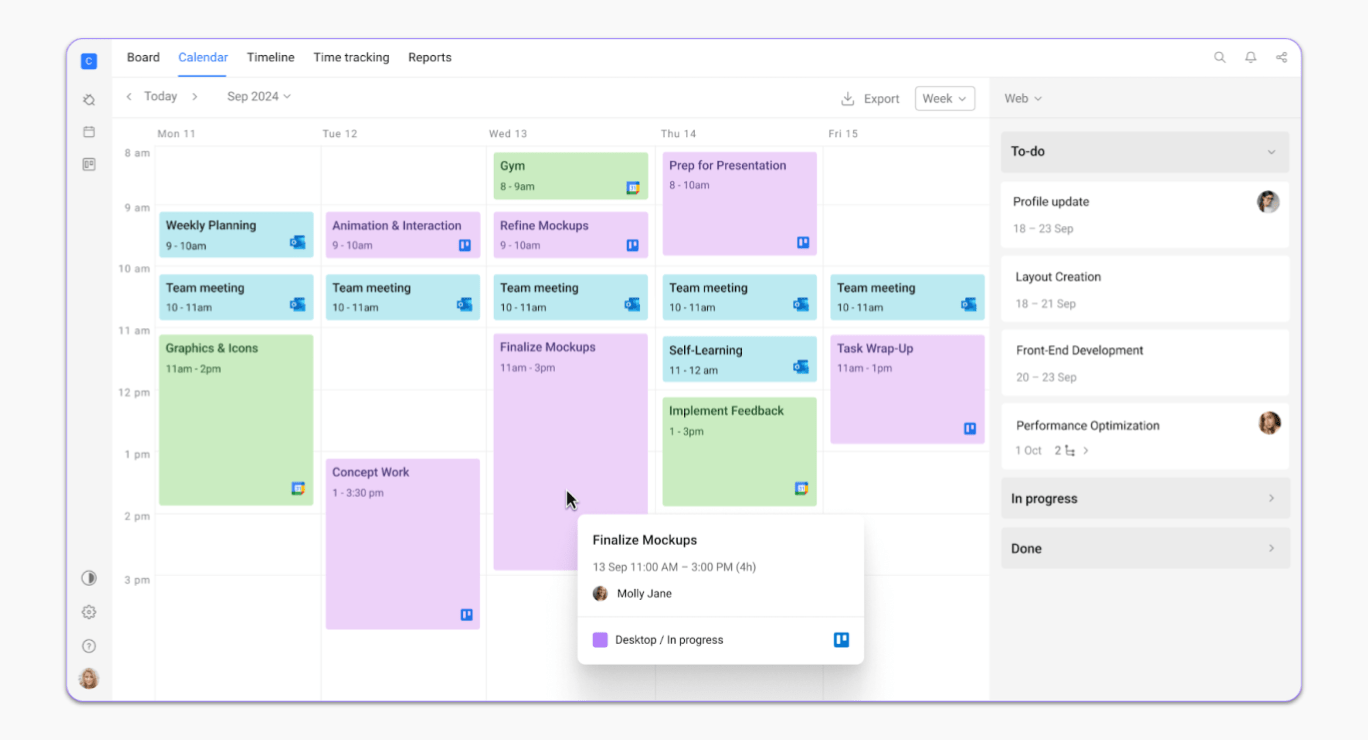The width and height of the screenshot is (1368, 740).
Task: Open notifications via the bell icon
Action: click(x=1250, y=57)
